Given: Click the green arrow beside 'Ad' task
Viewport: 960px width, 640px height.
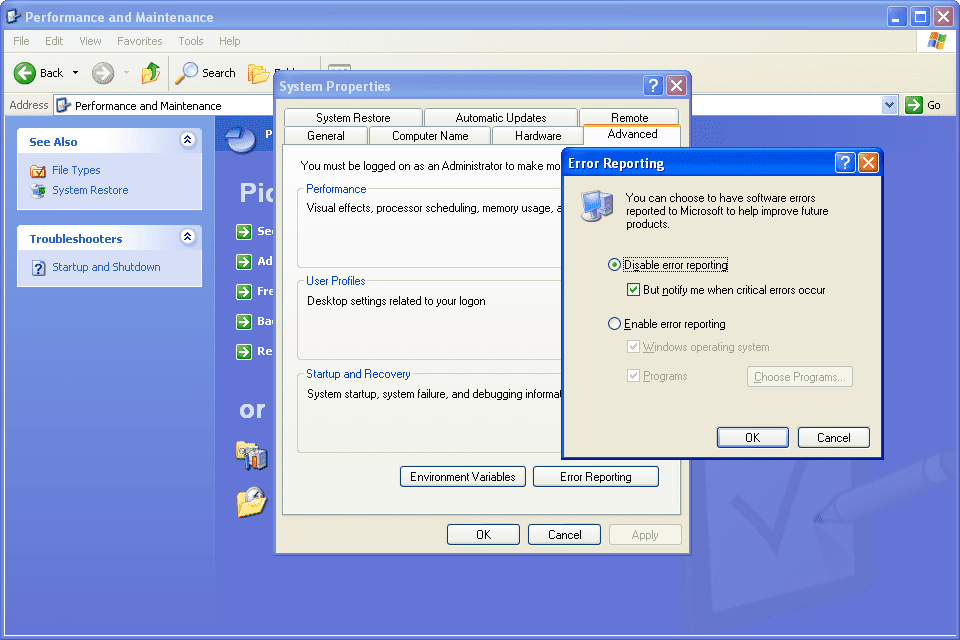Looking at the screenshot, I should point(244,262).
